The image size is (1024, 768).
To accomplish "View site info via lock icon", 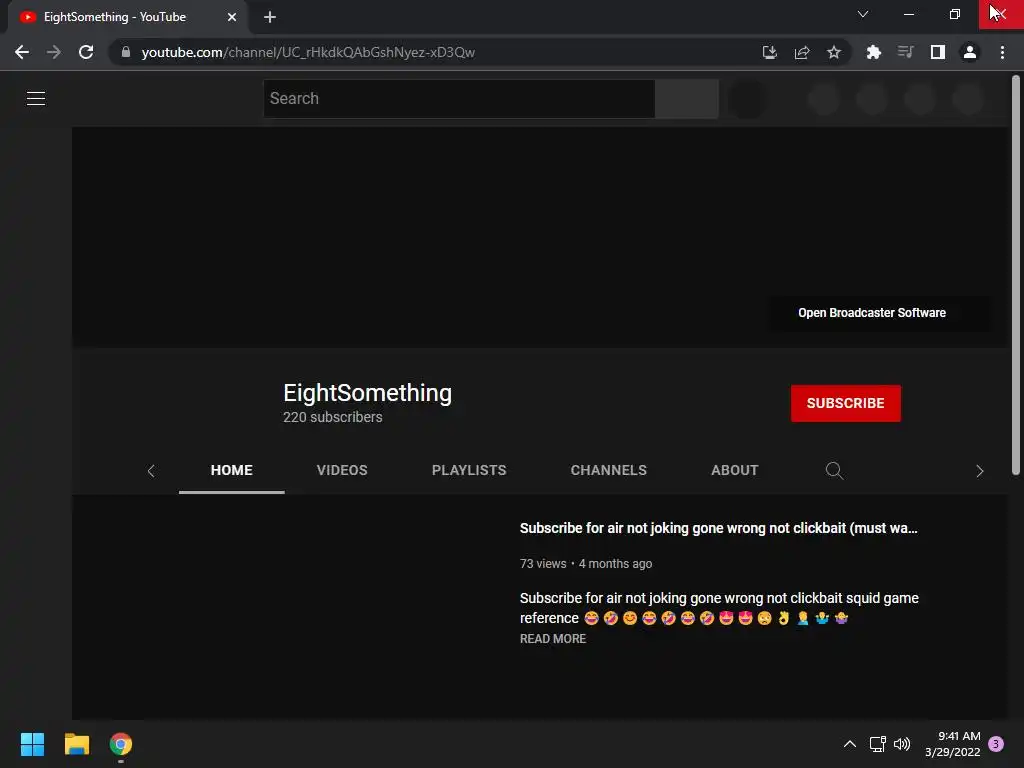I will 126,52.
